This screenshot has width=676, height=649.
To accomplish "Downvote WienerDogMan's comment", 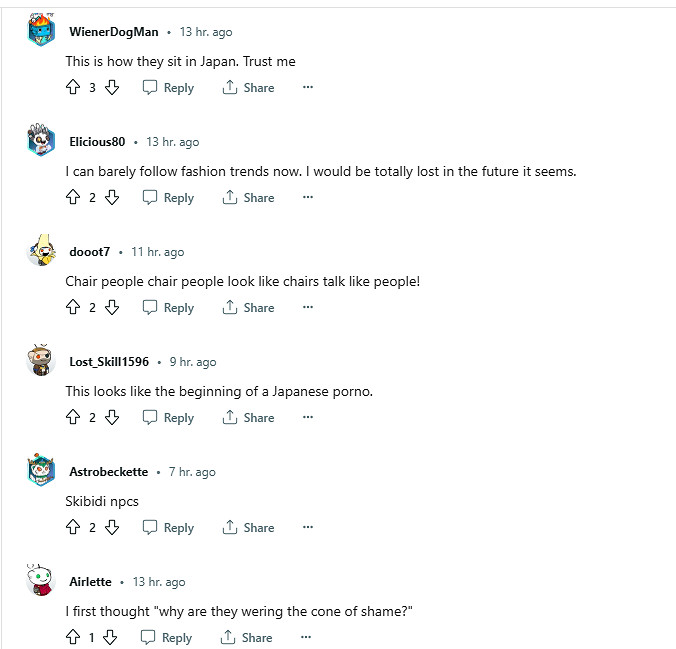I will [112, 88].
